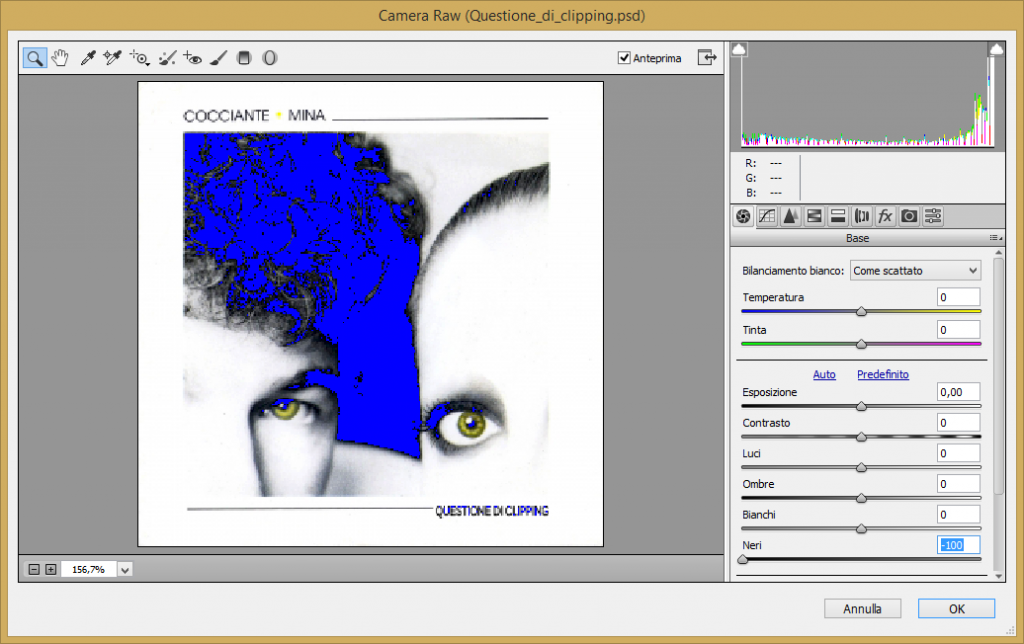Select the Radial Filter tool
Viewport: 1024px width, 644px height.
tap(270, 58)
